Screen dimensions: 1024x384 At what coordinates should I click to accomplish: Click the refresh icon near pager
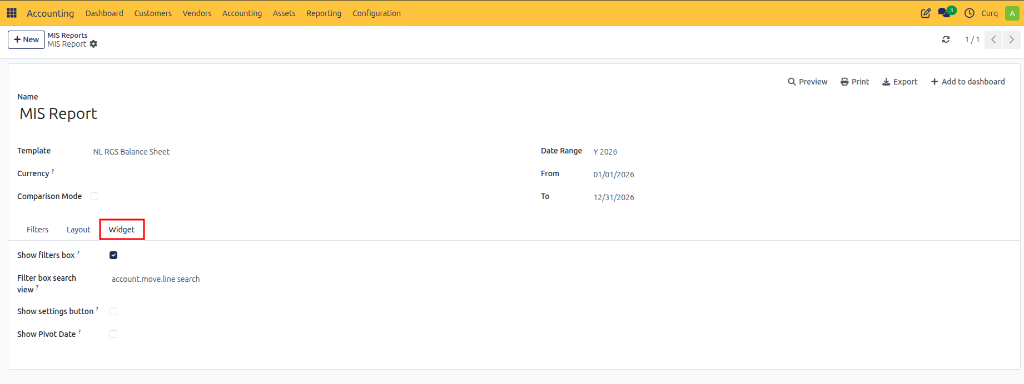(x=946, y=40)
